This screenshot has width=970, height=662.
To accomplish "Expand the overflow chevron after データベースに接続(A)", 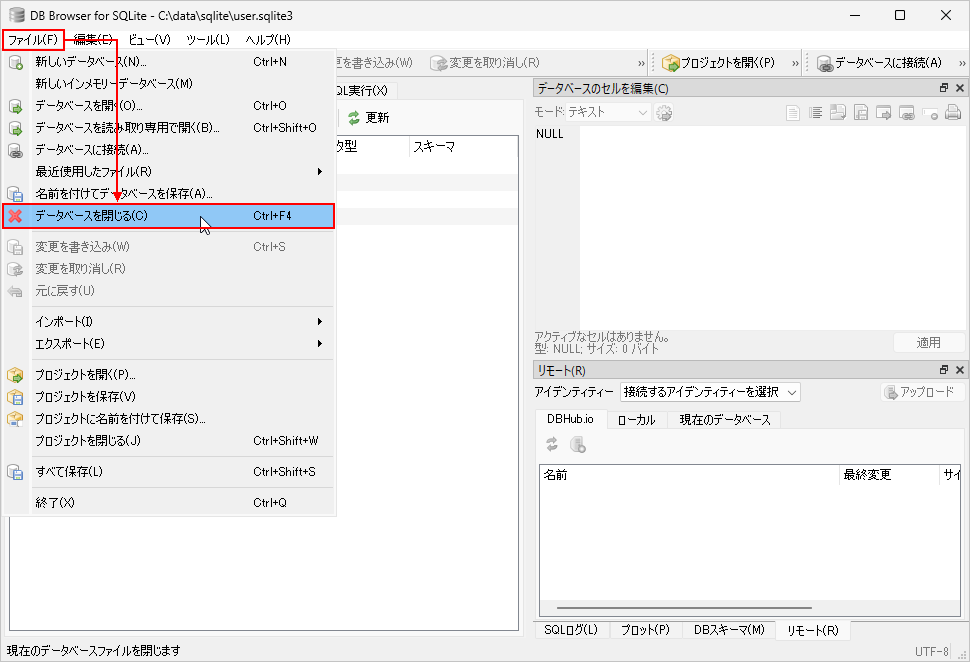I will 962,63.
